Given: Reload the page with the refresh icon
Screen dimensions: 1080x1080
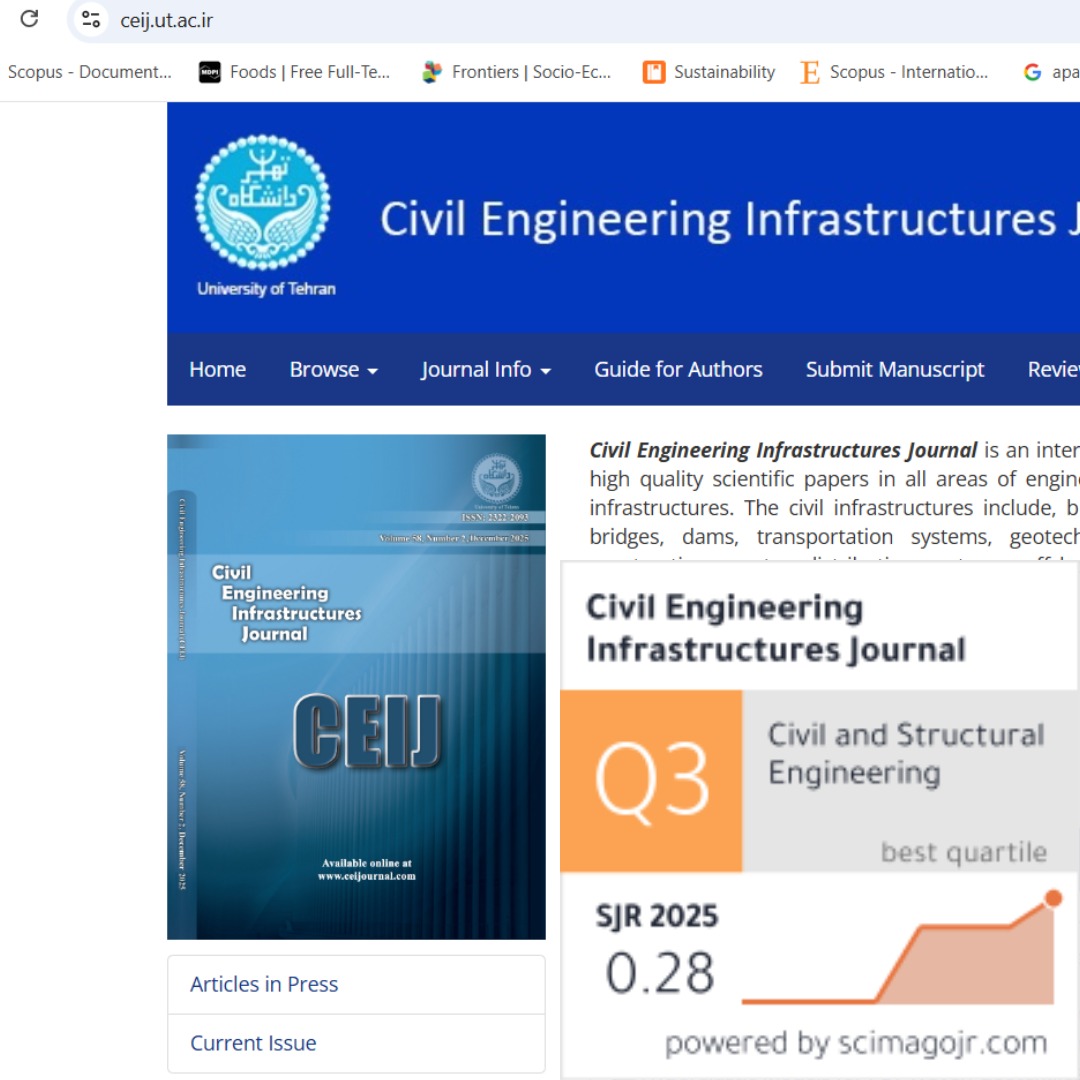Looking at the screenshot, I should (x=29, y=19).
